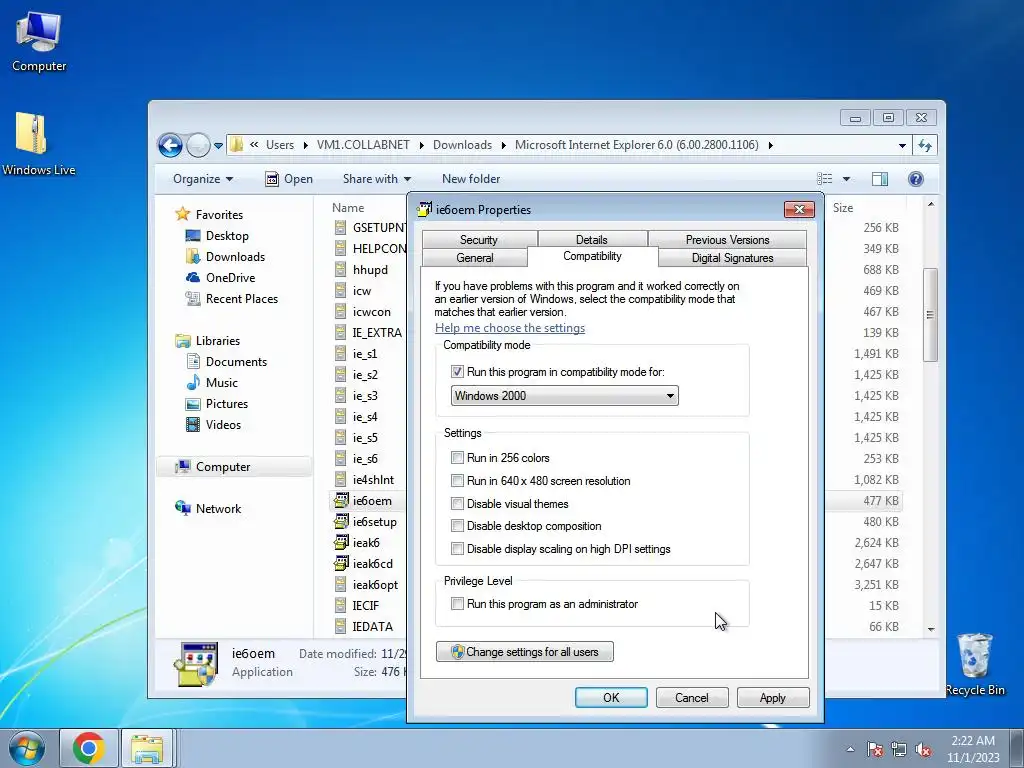The height and width of the screenshot is (768, 1024).
Task: Expand the Share with menu
Action: (377, 179)
